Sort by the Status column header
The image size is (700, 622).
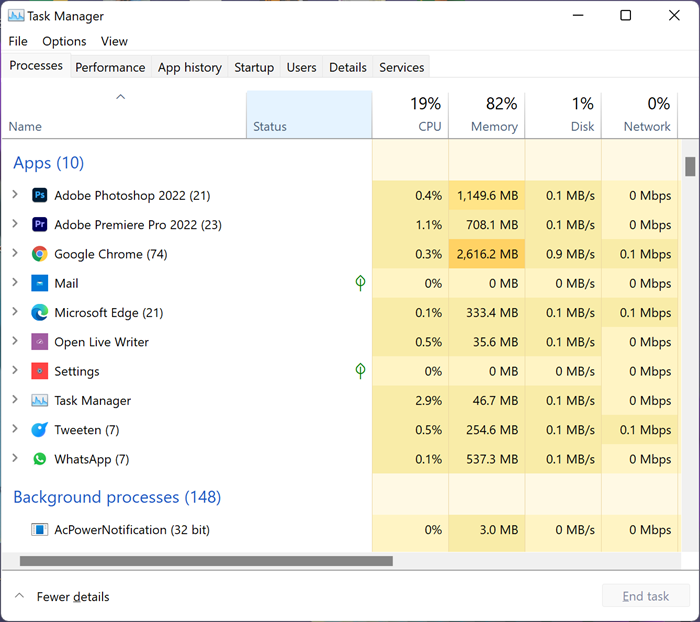[x=309, y=115]
